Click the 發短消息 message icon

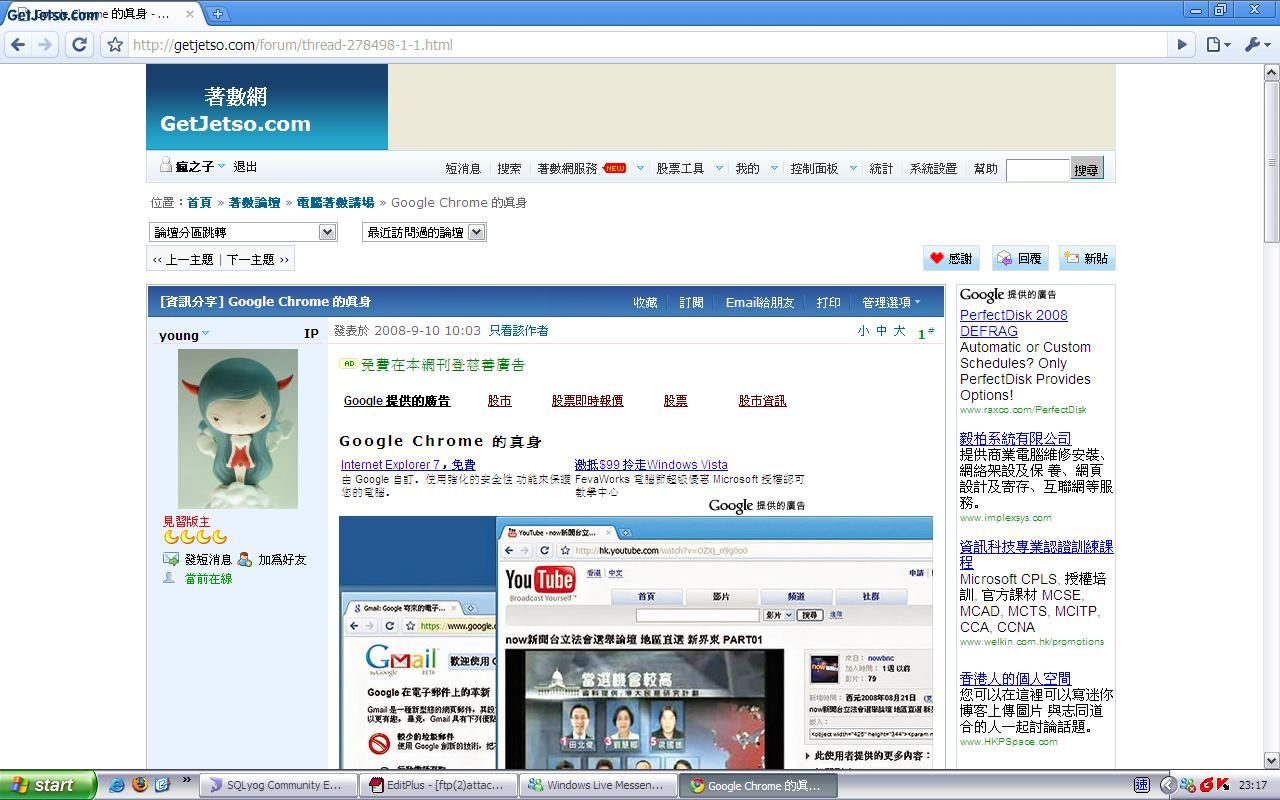point(171,559)
